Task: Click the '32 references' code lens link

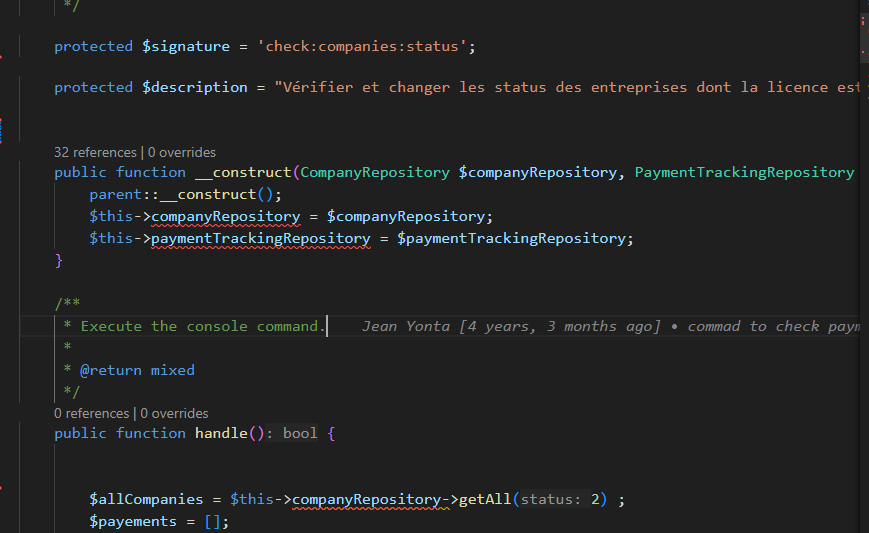Action: (x=95, y=152)
